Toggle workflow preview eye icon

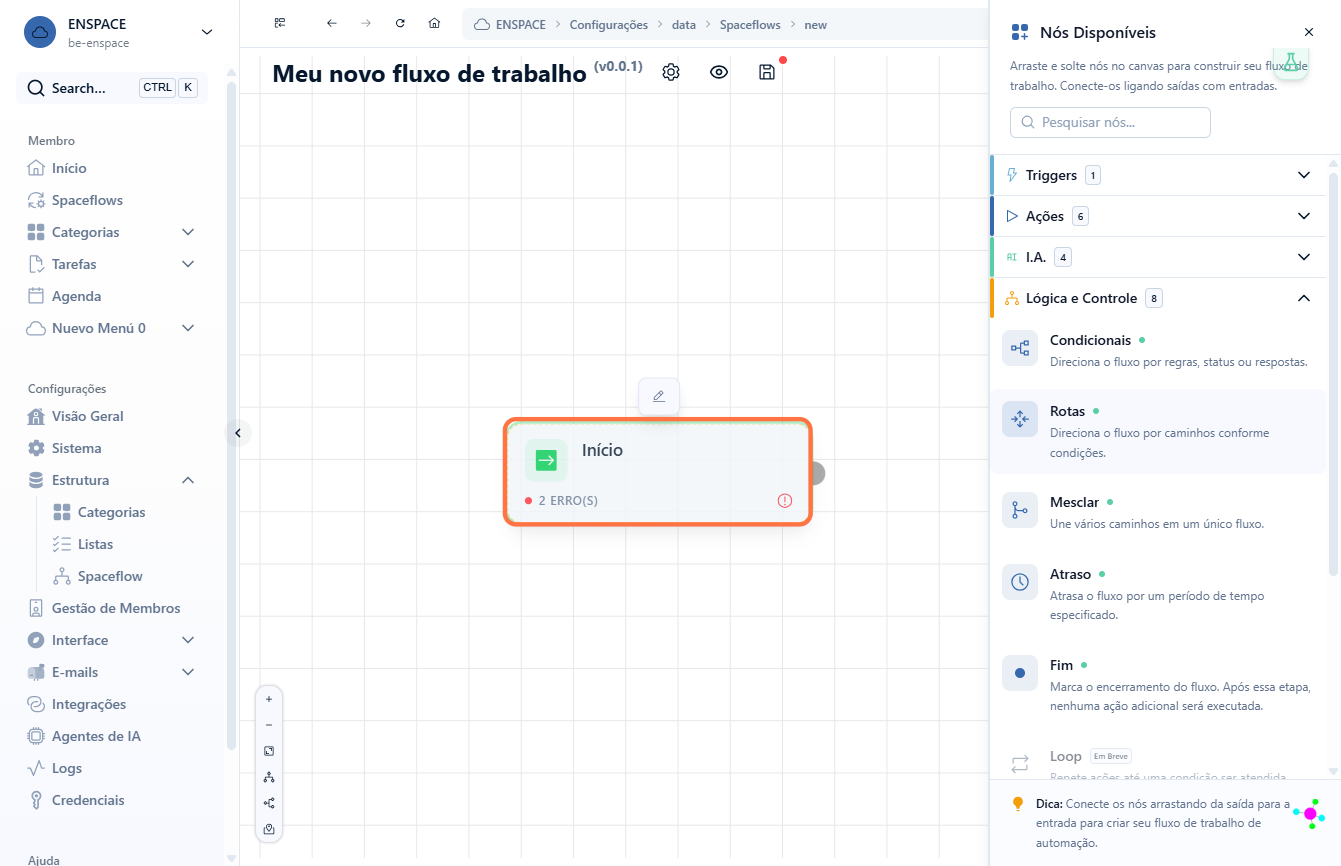[719, 72]
